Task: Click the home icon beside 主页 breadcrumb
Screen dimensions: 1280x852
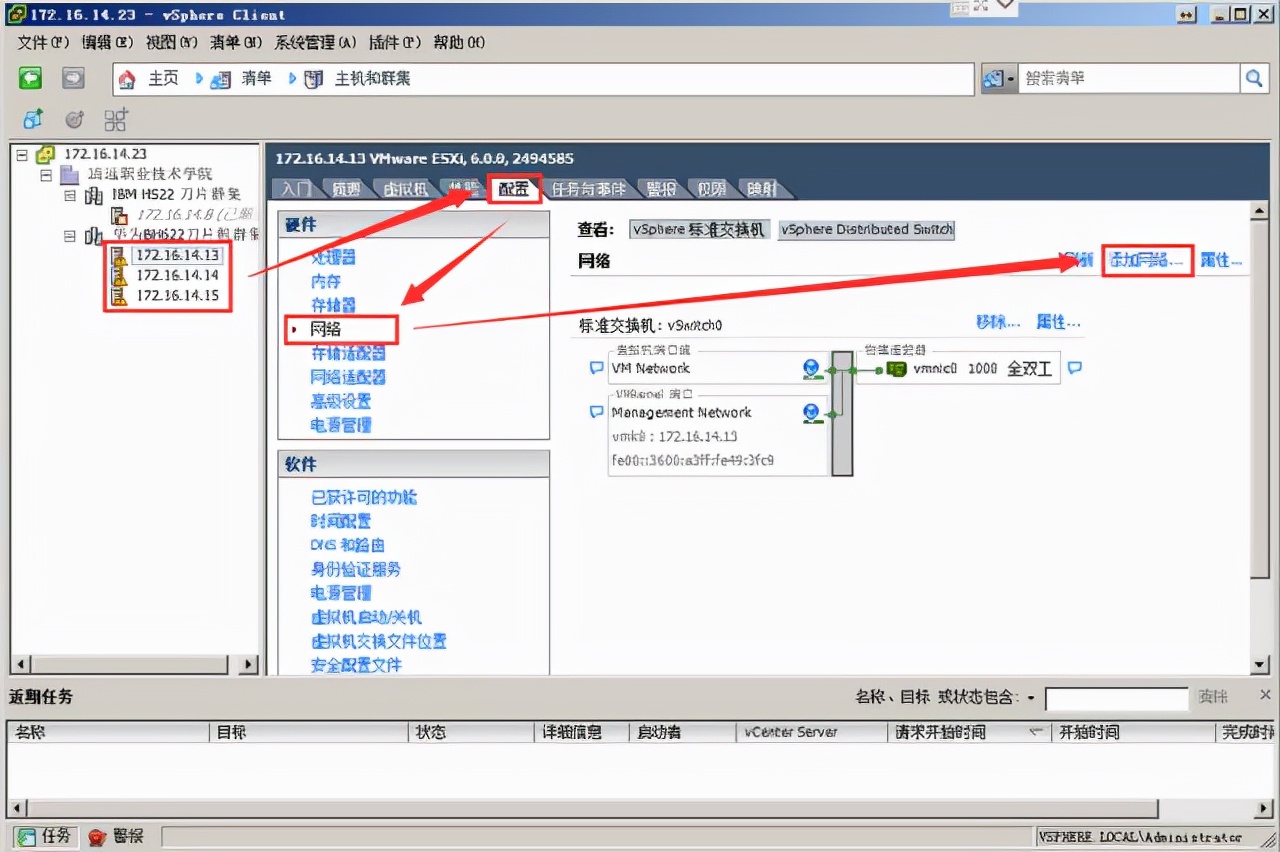Action: pyautogui.click(x=127, y=78)
